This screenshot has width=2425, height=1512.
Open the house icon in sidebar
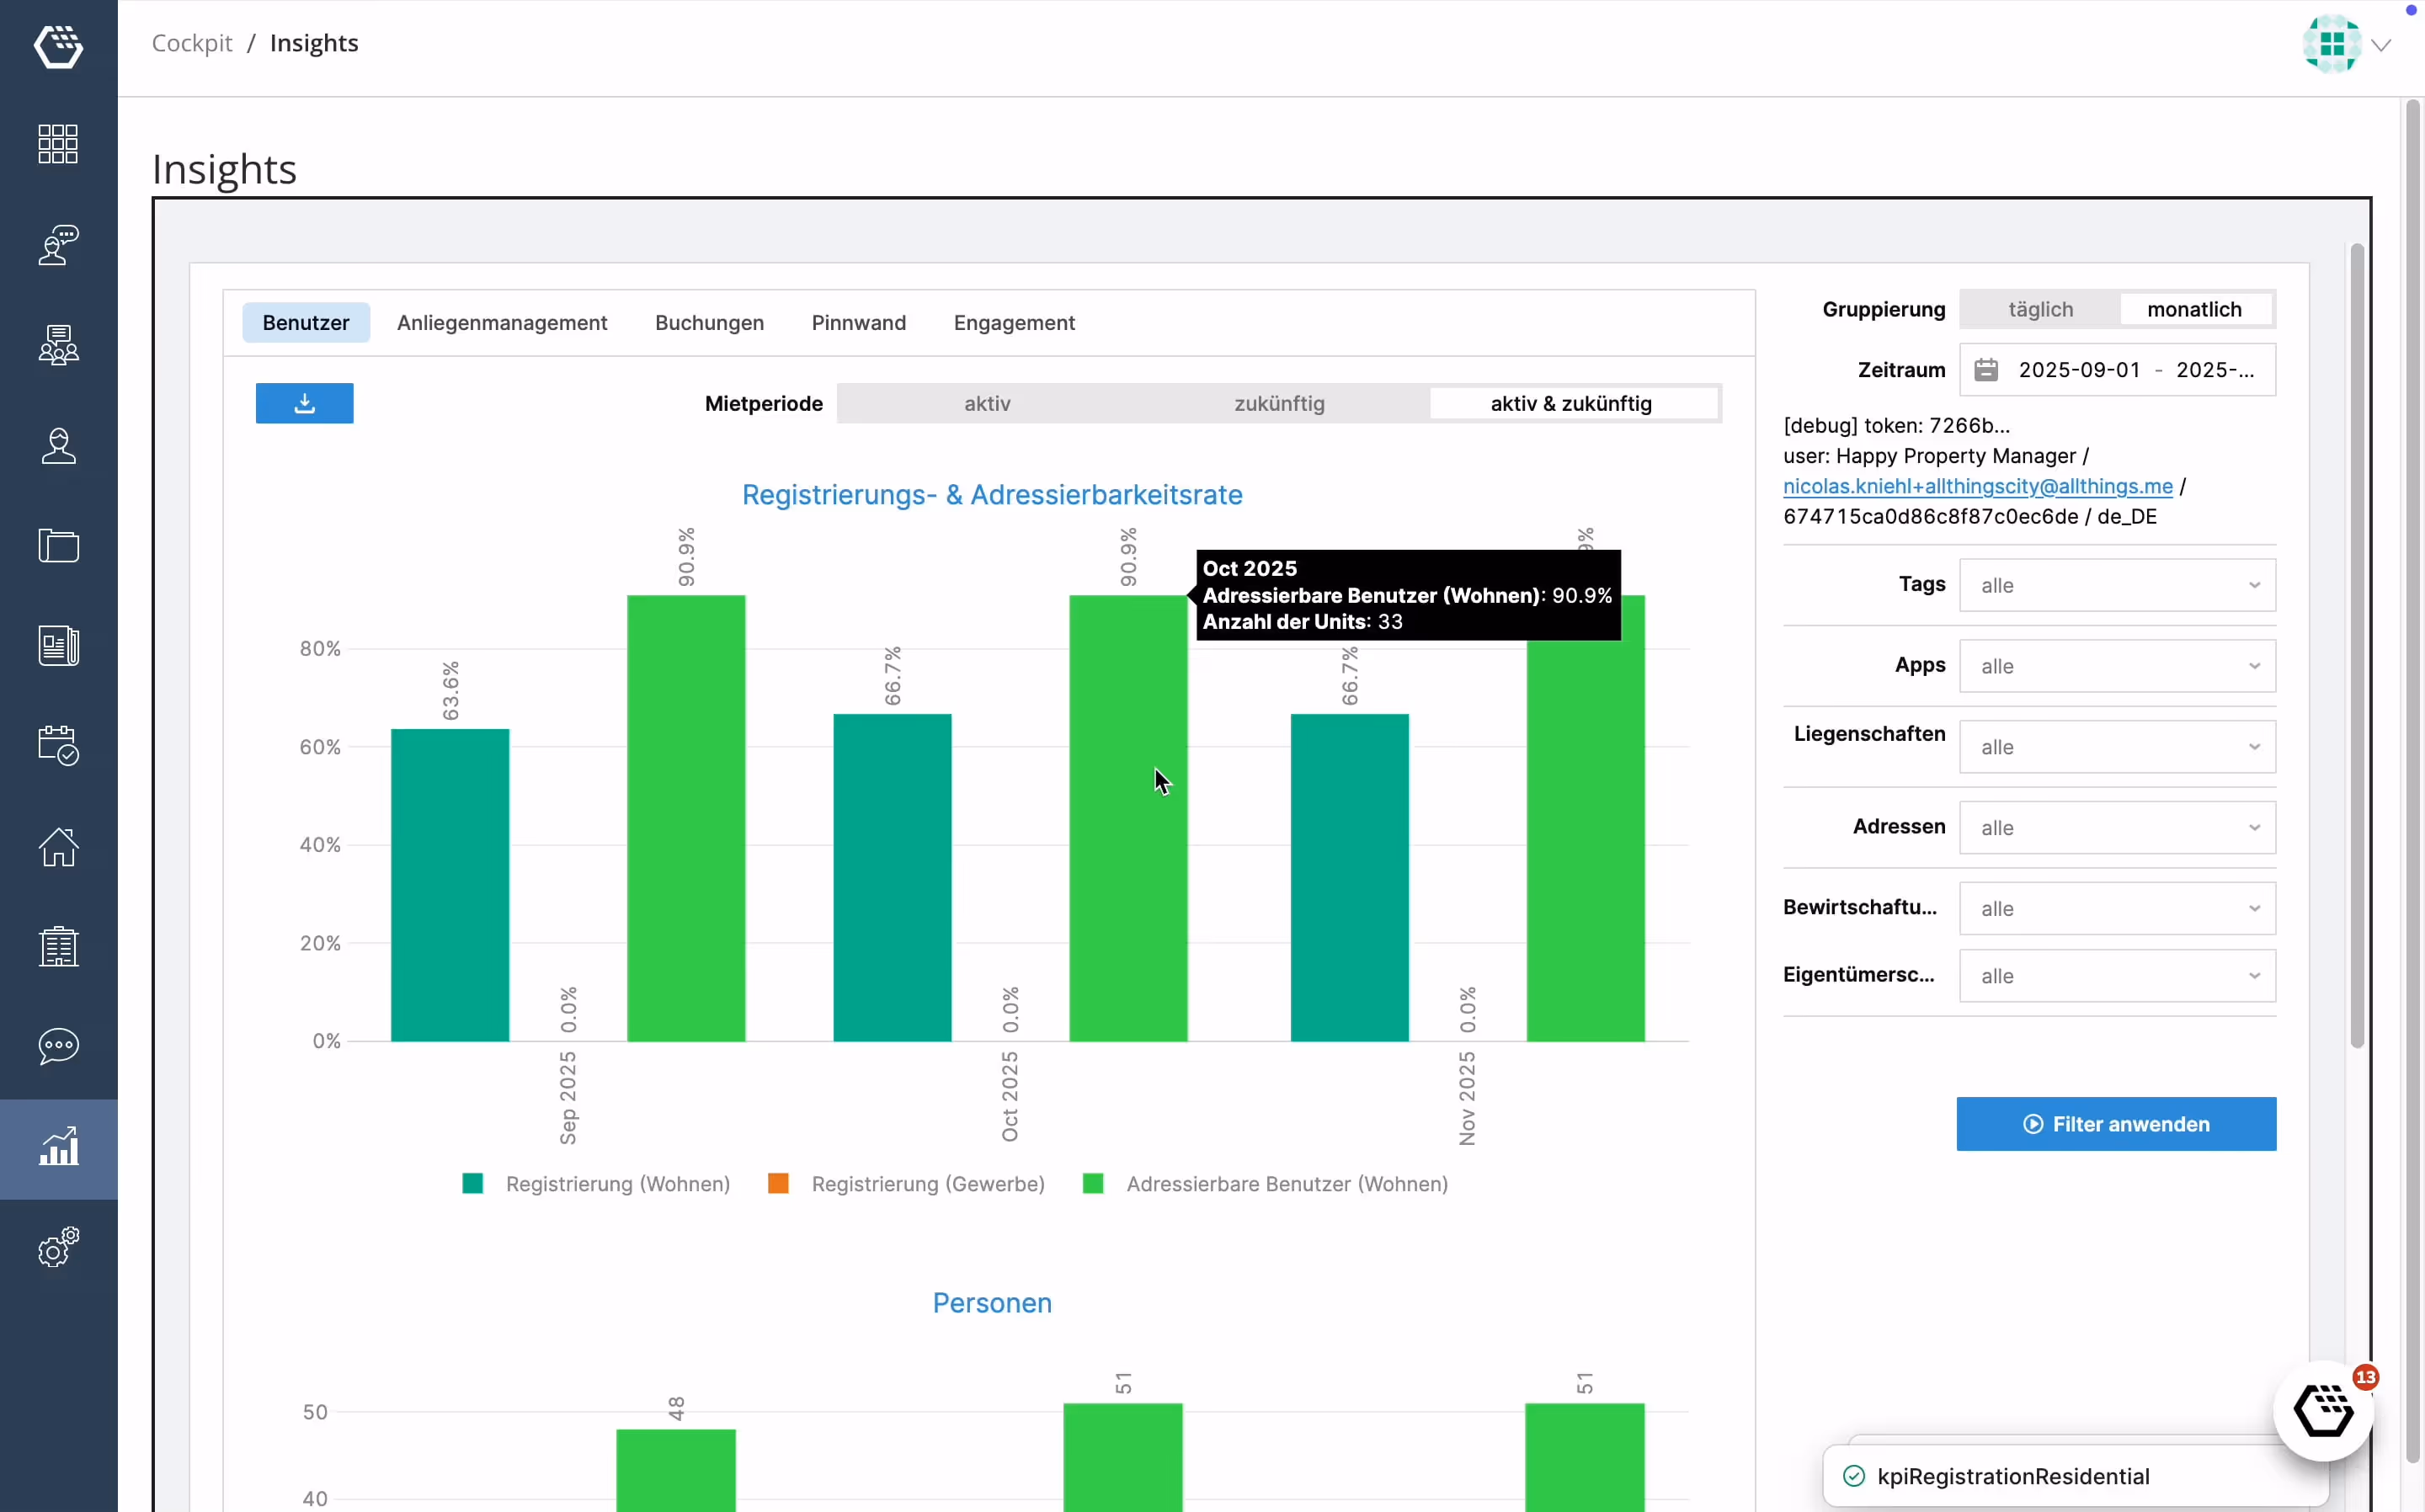pyautogui.click(x=58, y=846)
